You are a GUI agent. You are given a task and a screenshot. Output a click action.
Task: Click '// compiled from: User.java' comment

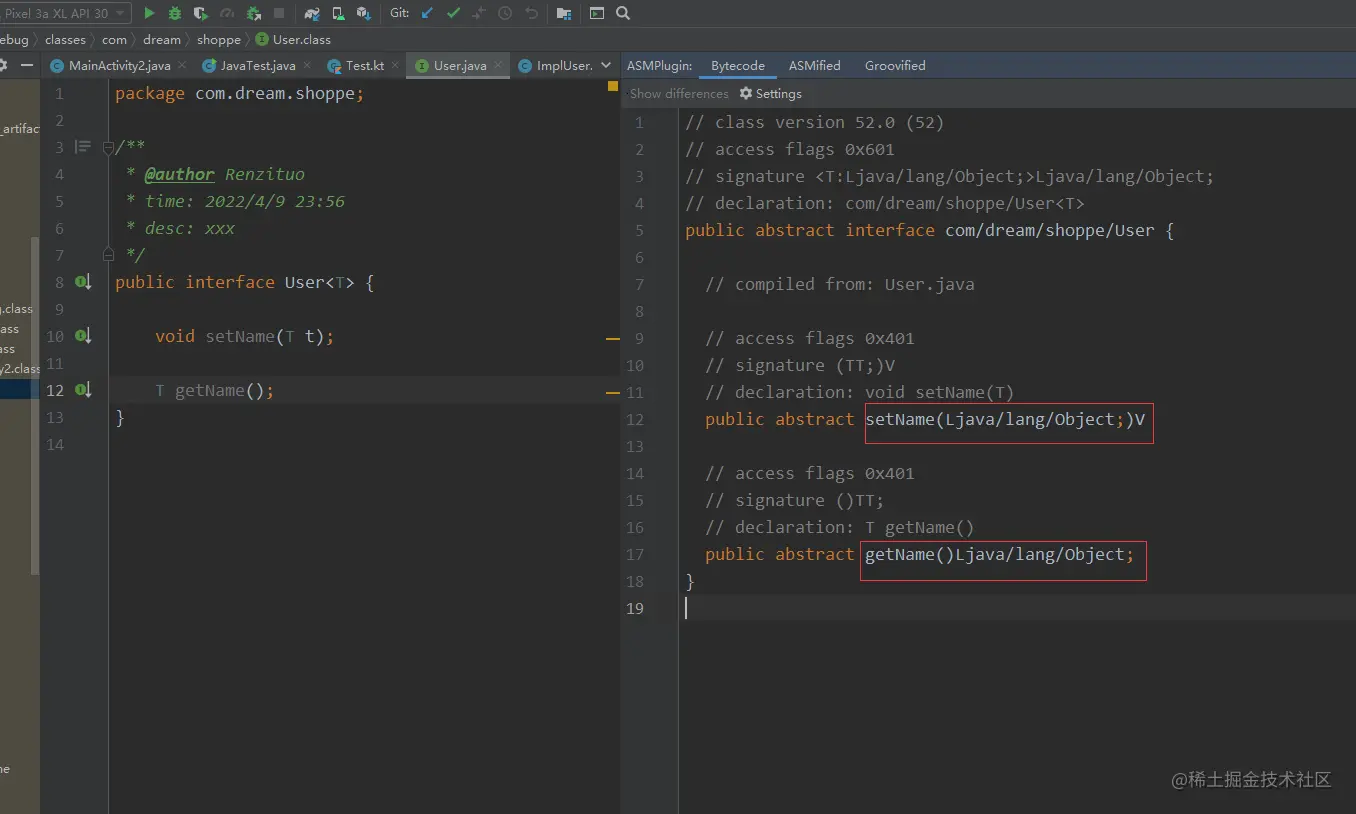[839, 284]
